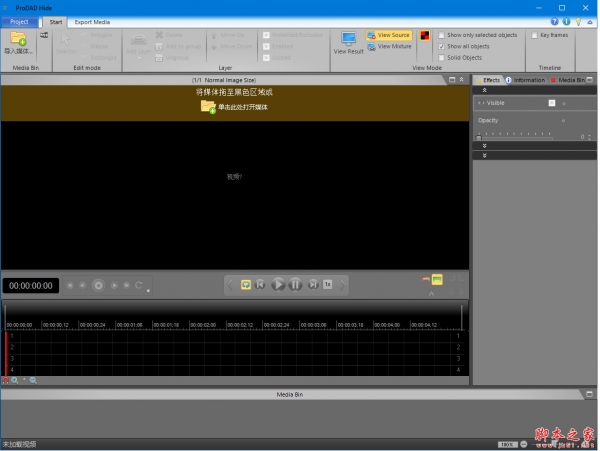Expand the second collapsed section below Opacity
600x451 pixels.
coord(485,155)
